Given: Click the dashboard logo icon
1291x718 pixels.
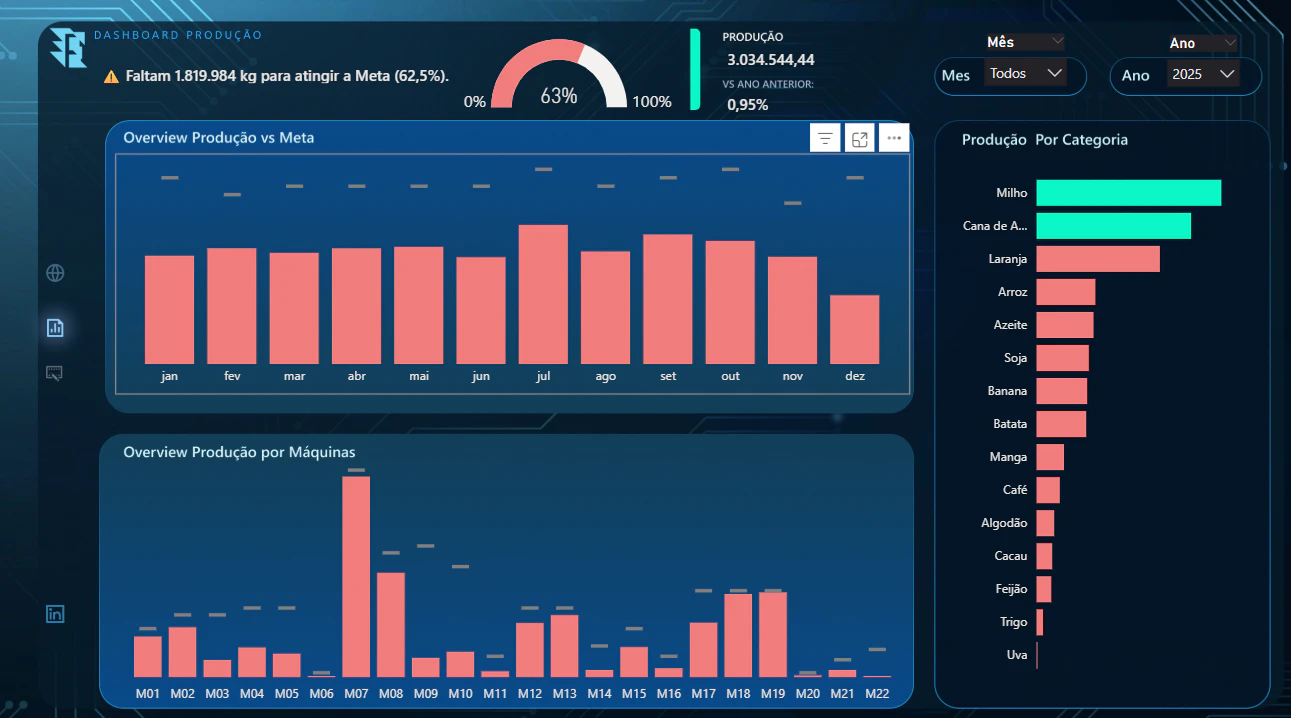Looking at the screenshot, I should [68, 47].
